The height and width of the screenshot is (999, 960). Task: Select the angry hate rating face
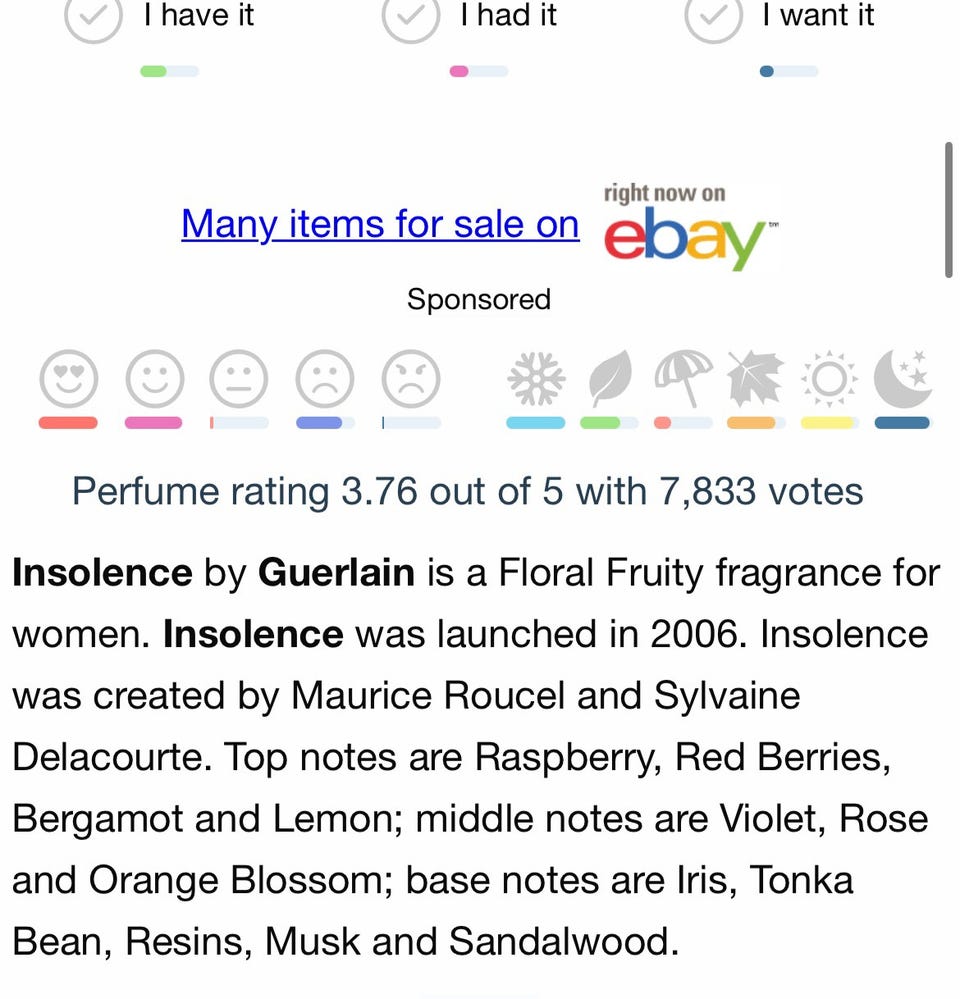pyautogui.click(x=411, y=380)
